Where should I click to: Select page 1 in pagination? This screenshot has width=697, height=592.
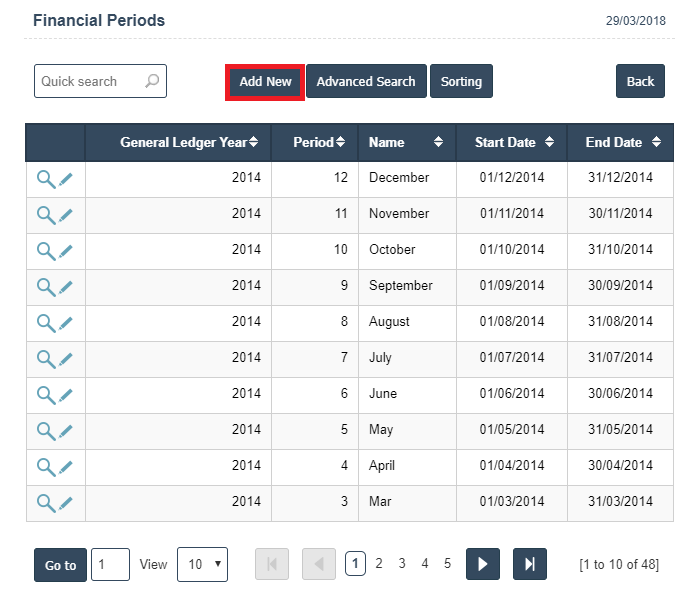(355, 564)
